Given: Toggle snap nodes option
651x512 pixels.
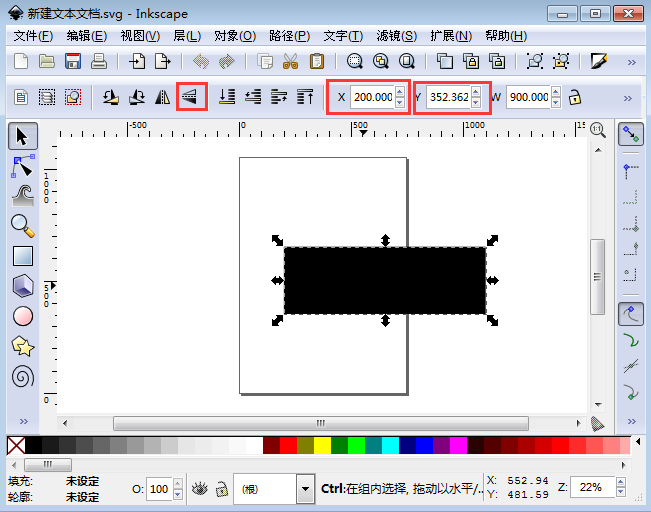Looking at the screenshot, I should point(631,314).
